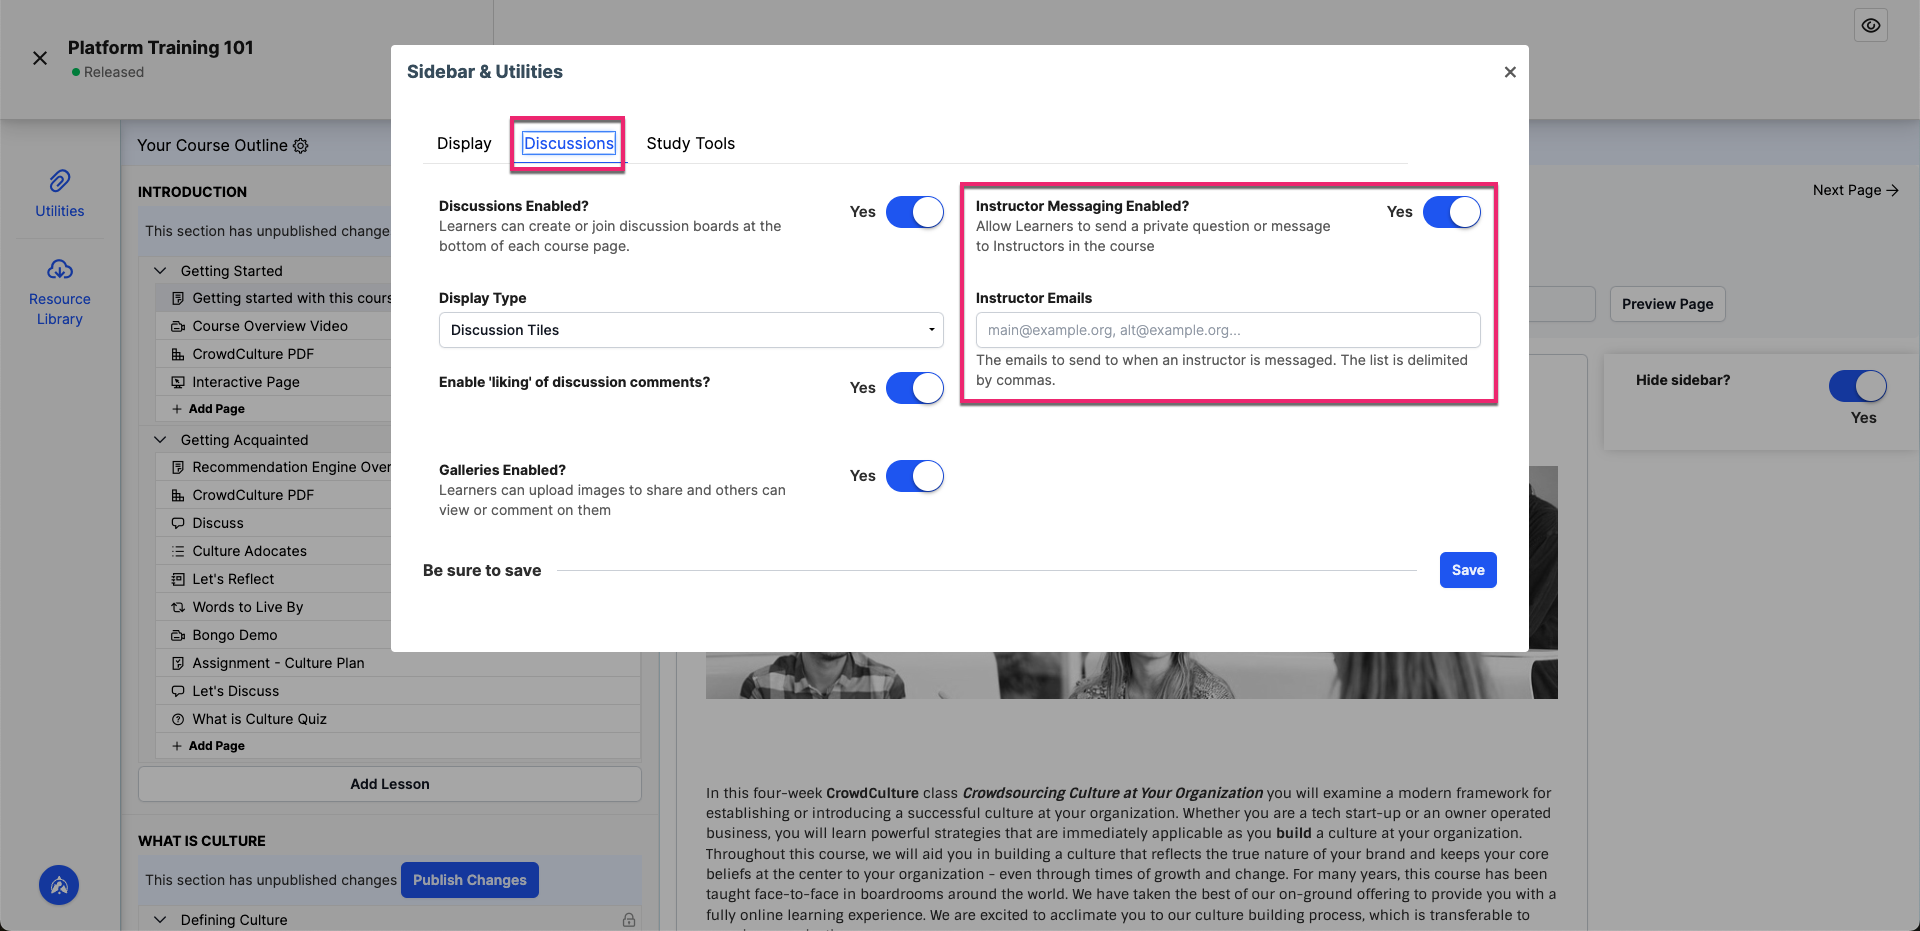Click icon beside Interactive Page

pyautogui.click(x=178, y=382)
